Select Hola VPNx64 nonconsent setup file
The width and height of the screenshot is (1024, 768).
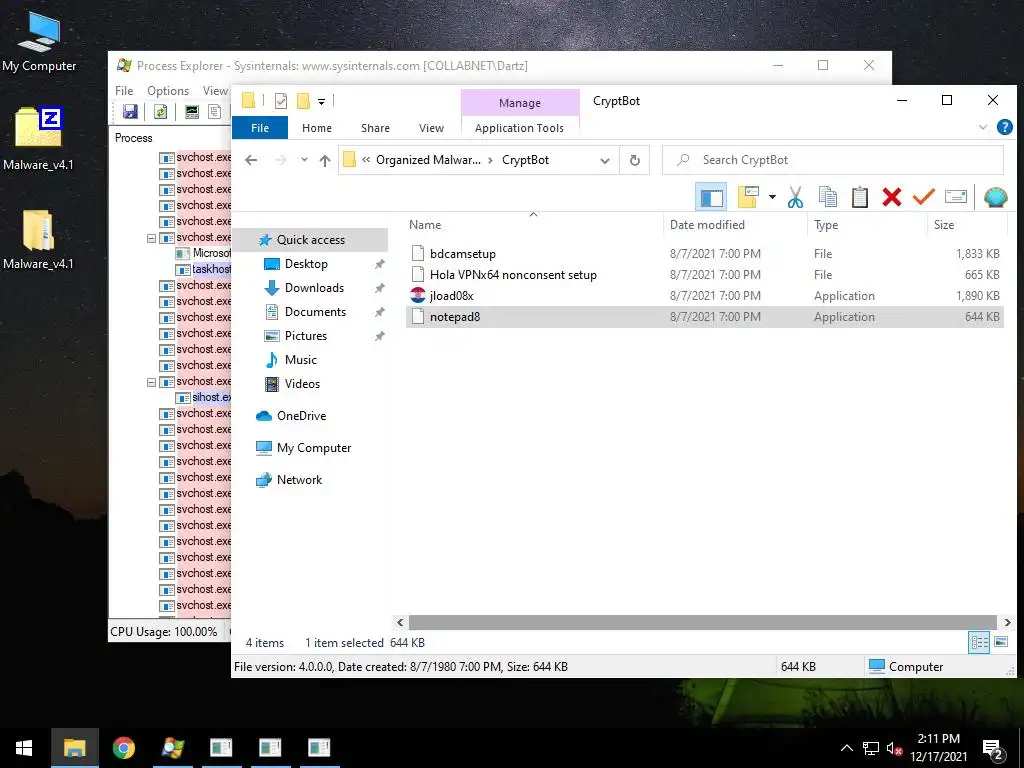click(705, 274)
